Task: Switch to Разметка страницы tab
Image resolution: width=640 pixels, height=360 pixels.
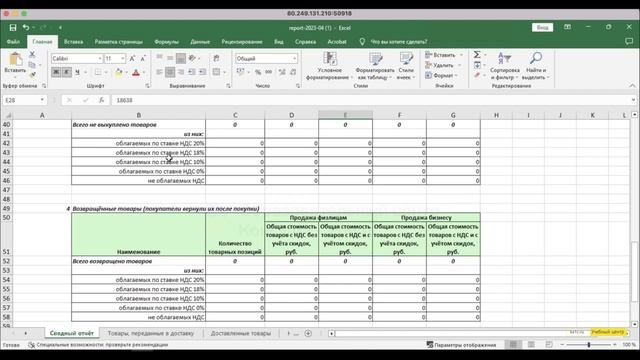Action: tap(119, 42)
